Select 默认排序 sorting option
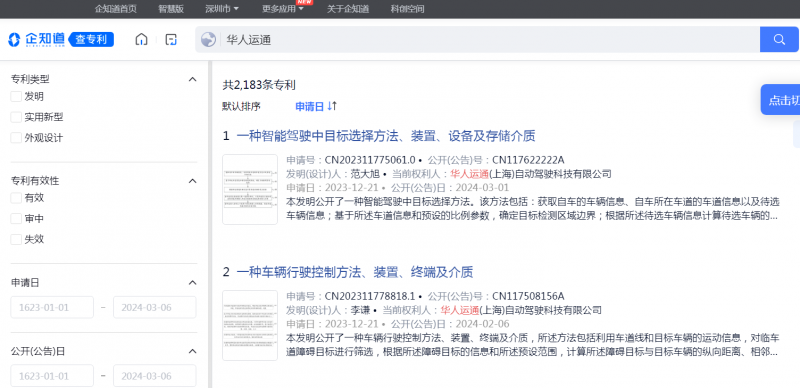The width and height of the screenshot is (800, 388). [x=241, y=106]
